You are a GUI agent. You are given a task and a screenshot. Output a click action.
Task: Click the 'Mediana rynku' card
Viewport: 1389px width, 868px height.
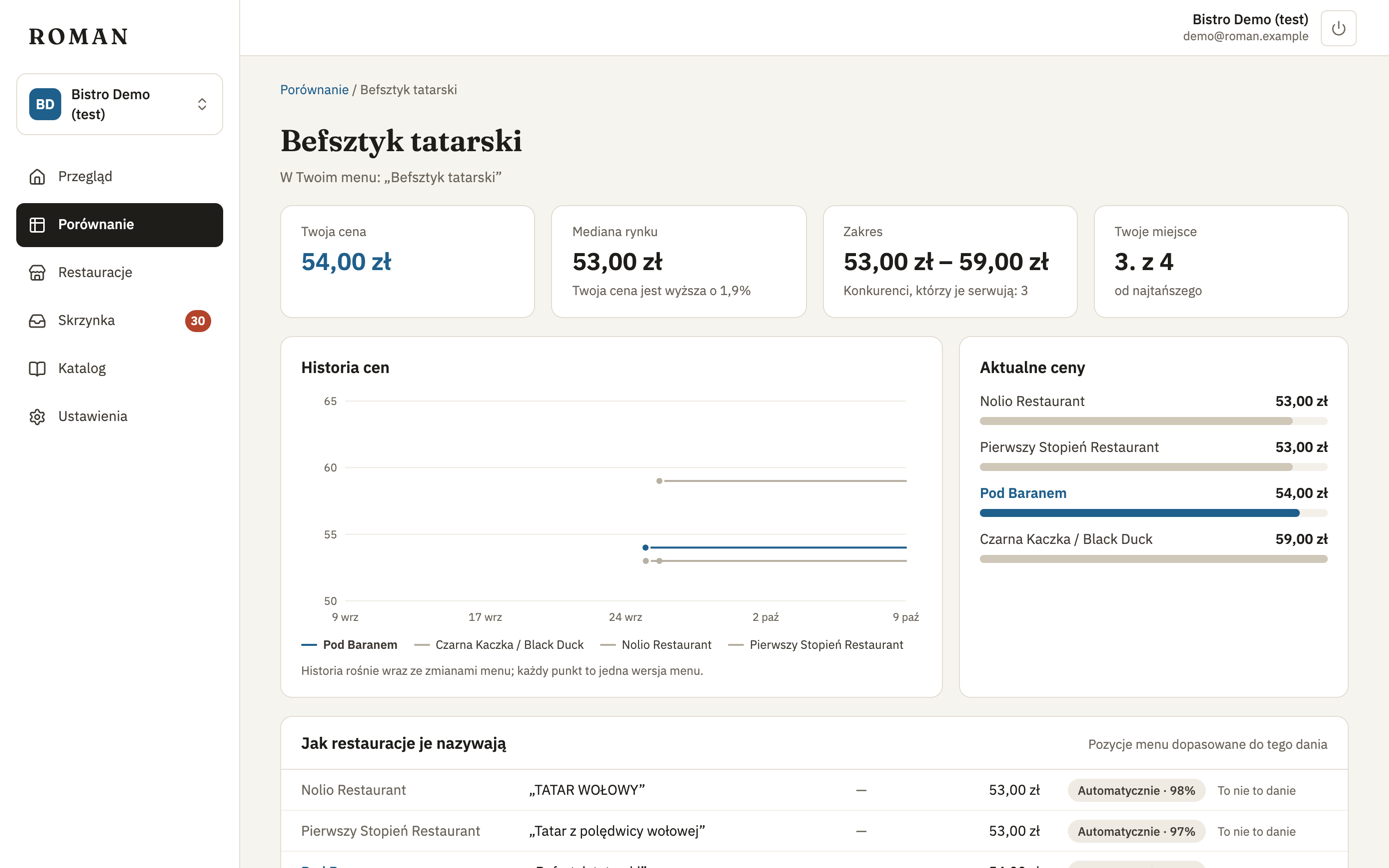679,262
